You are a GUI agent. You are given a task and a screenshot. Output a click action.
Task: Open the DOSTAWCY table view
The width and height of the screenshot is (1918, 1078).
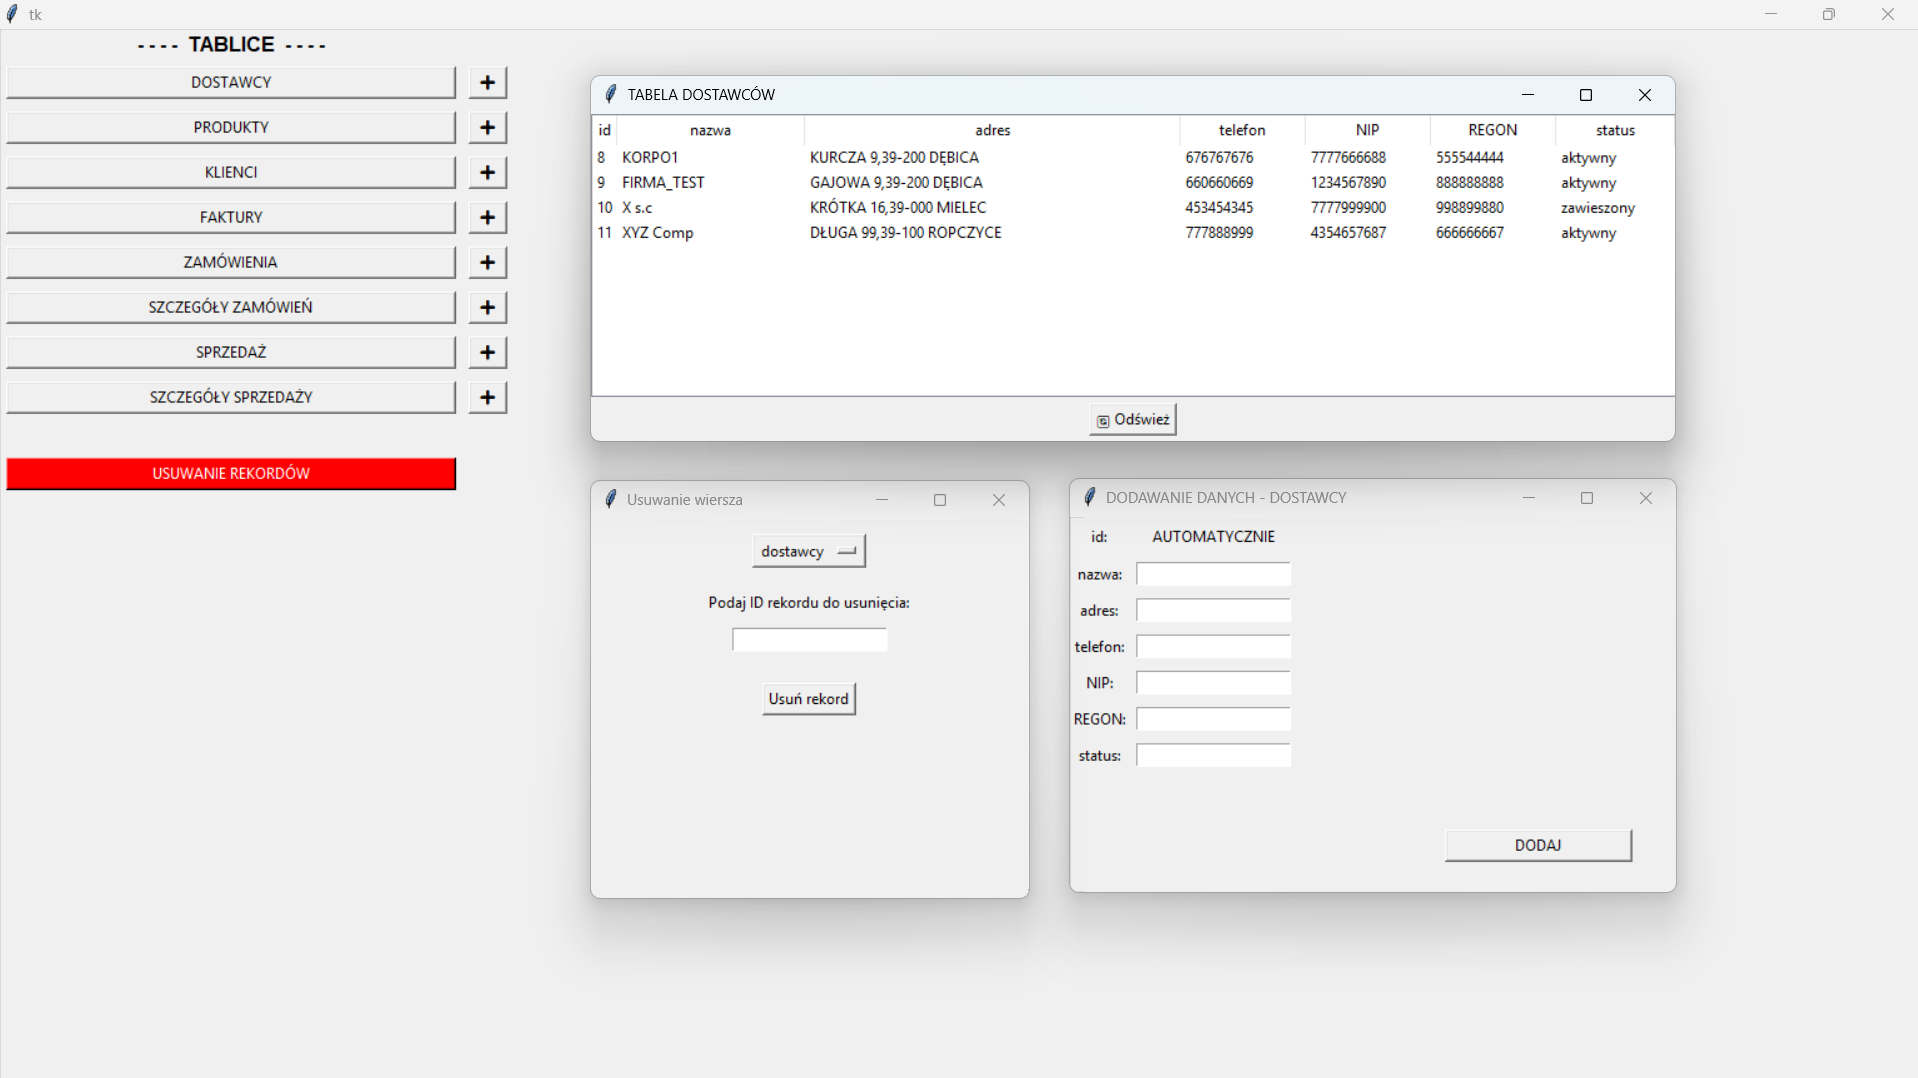231,82
